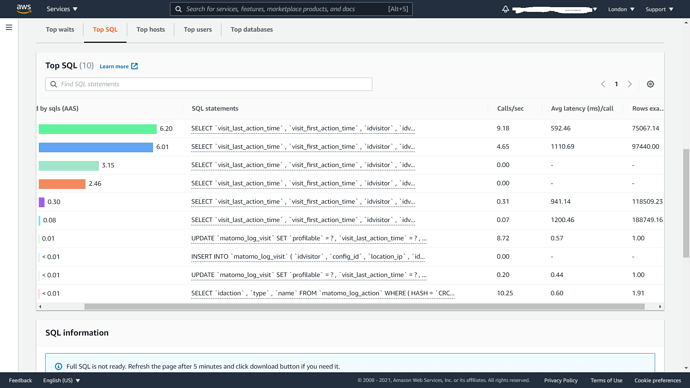
Task: Open the Learn more link
Action: click(x=114, y=66)
